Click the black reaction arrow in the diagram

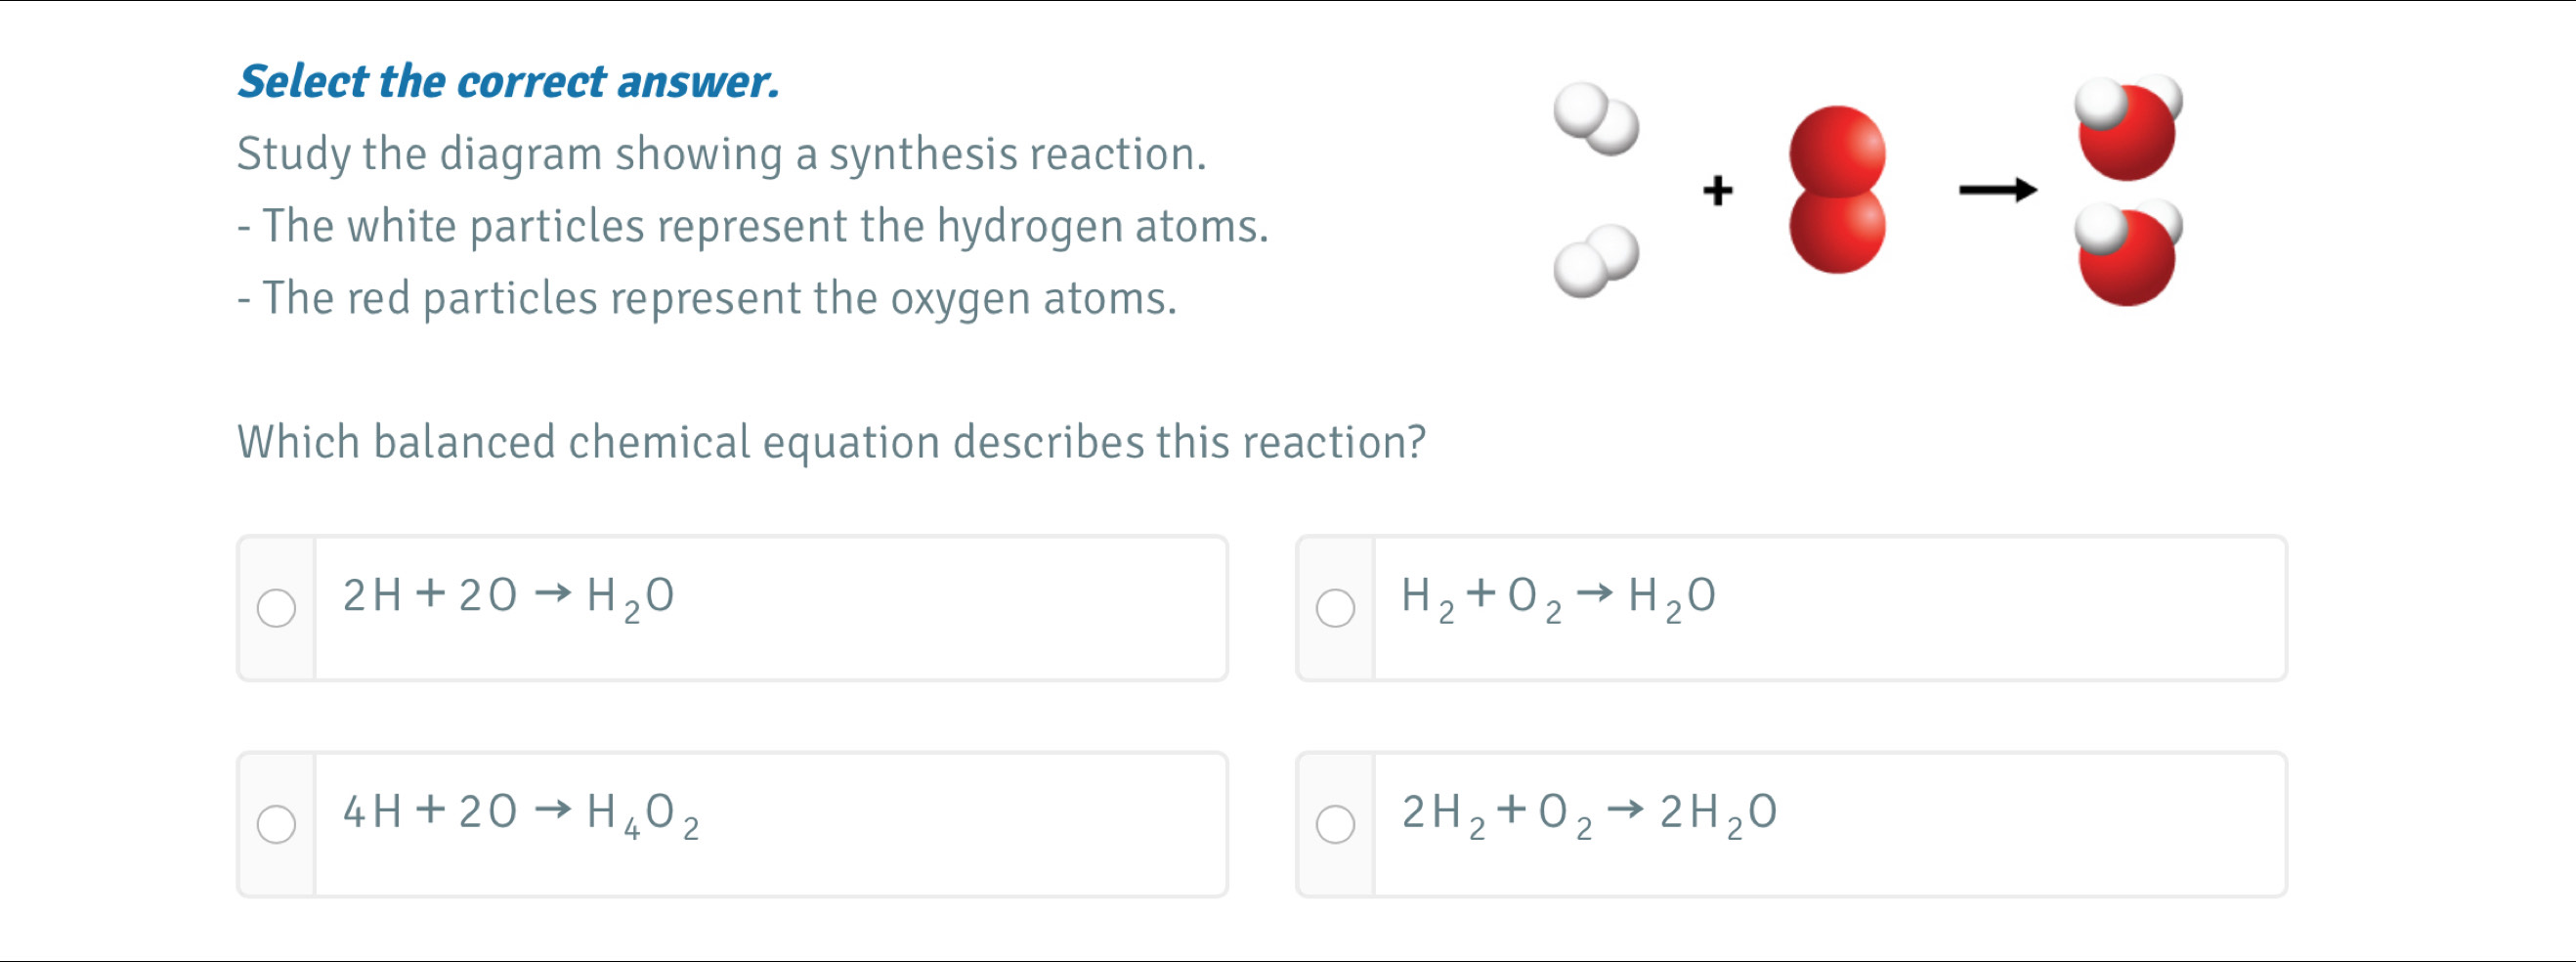pos(1997,190)
